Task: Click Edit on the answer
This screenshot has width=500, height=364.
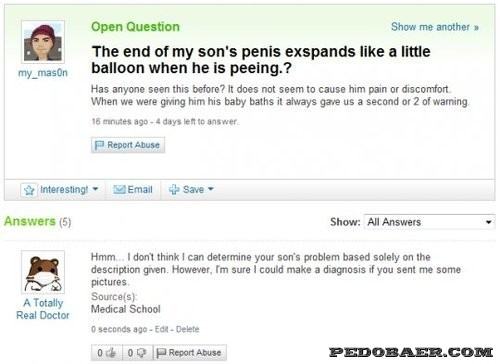Action: click(161, 329)
